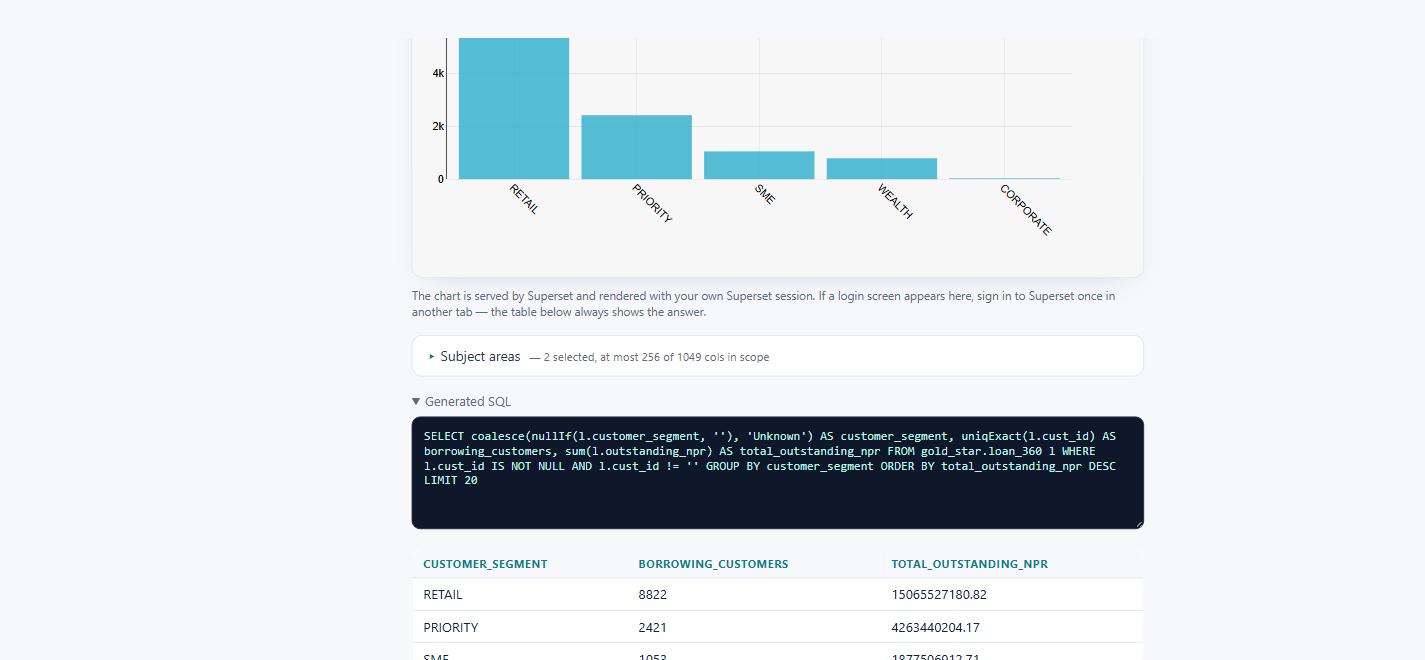Click the CUSTOMER_SEGMENT column header
Viewport: 1425px width, 660px height.
pos(485,564)
